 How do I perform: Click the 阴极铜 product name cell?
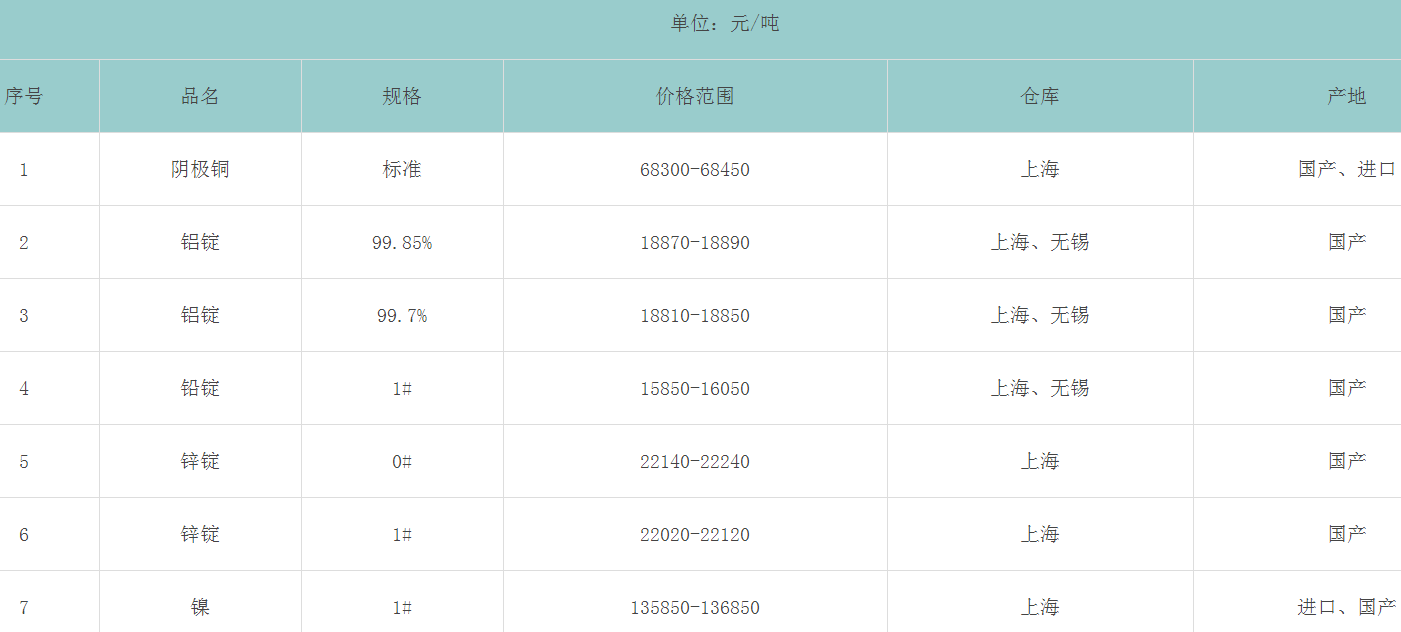tap(200, 169)
